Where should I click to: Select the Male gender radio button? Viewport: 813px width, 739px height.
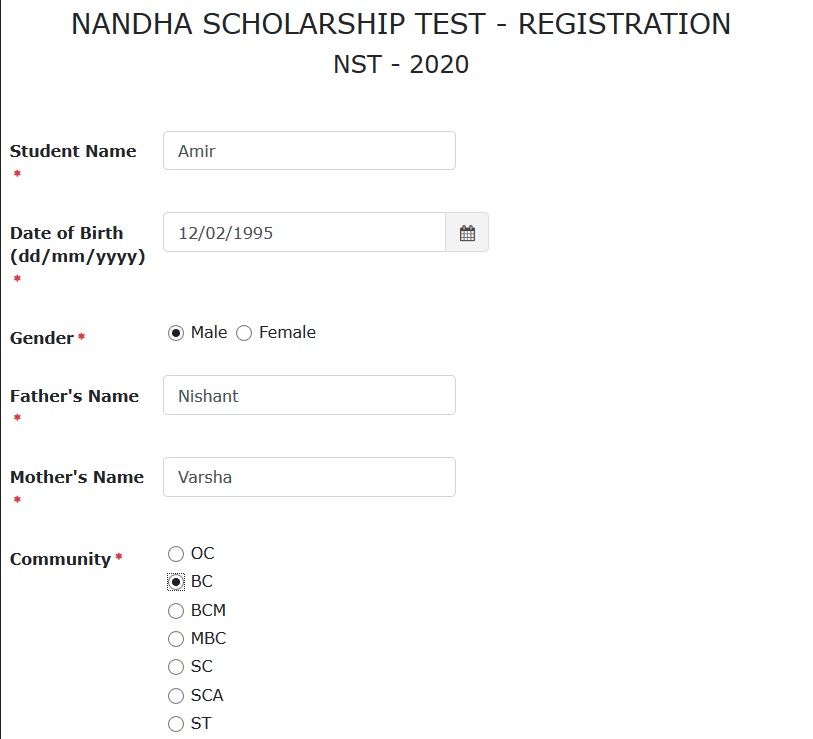[x=177, y=333]
